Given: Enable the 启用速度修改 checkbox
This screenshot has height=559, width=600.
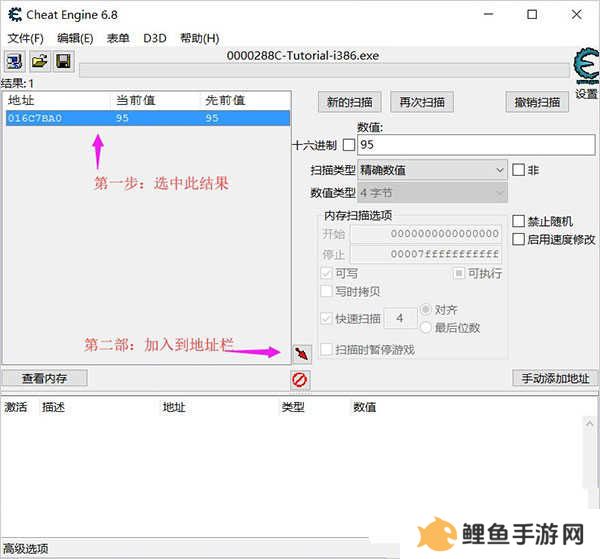Looking at the screenshot, I should click(518, 240).
